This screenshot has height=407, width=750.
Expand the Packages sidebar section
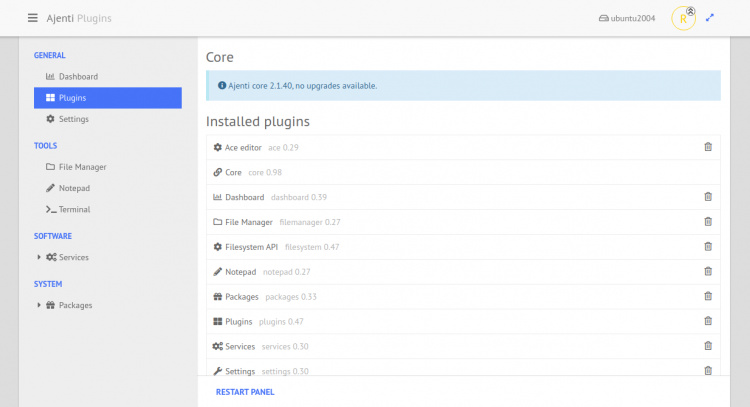tap(39, 305)
